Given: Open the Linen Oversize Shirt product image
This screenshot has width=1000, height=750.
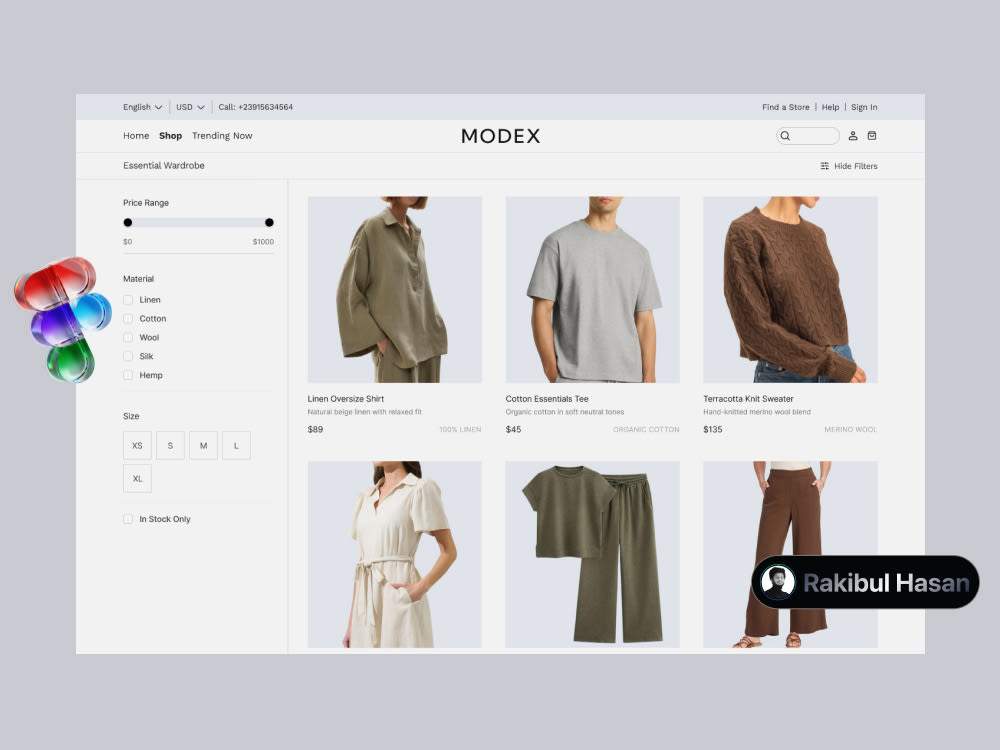Looking at the screenshot, I should [395, 290].
